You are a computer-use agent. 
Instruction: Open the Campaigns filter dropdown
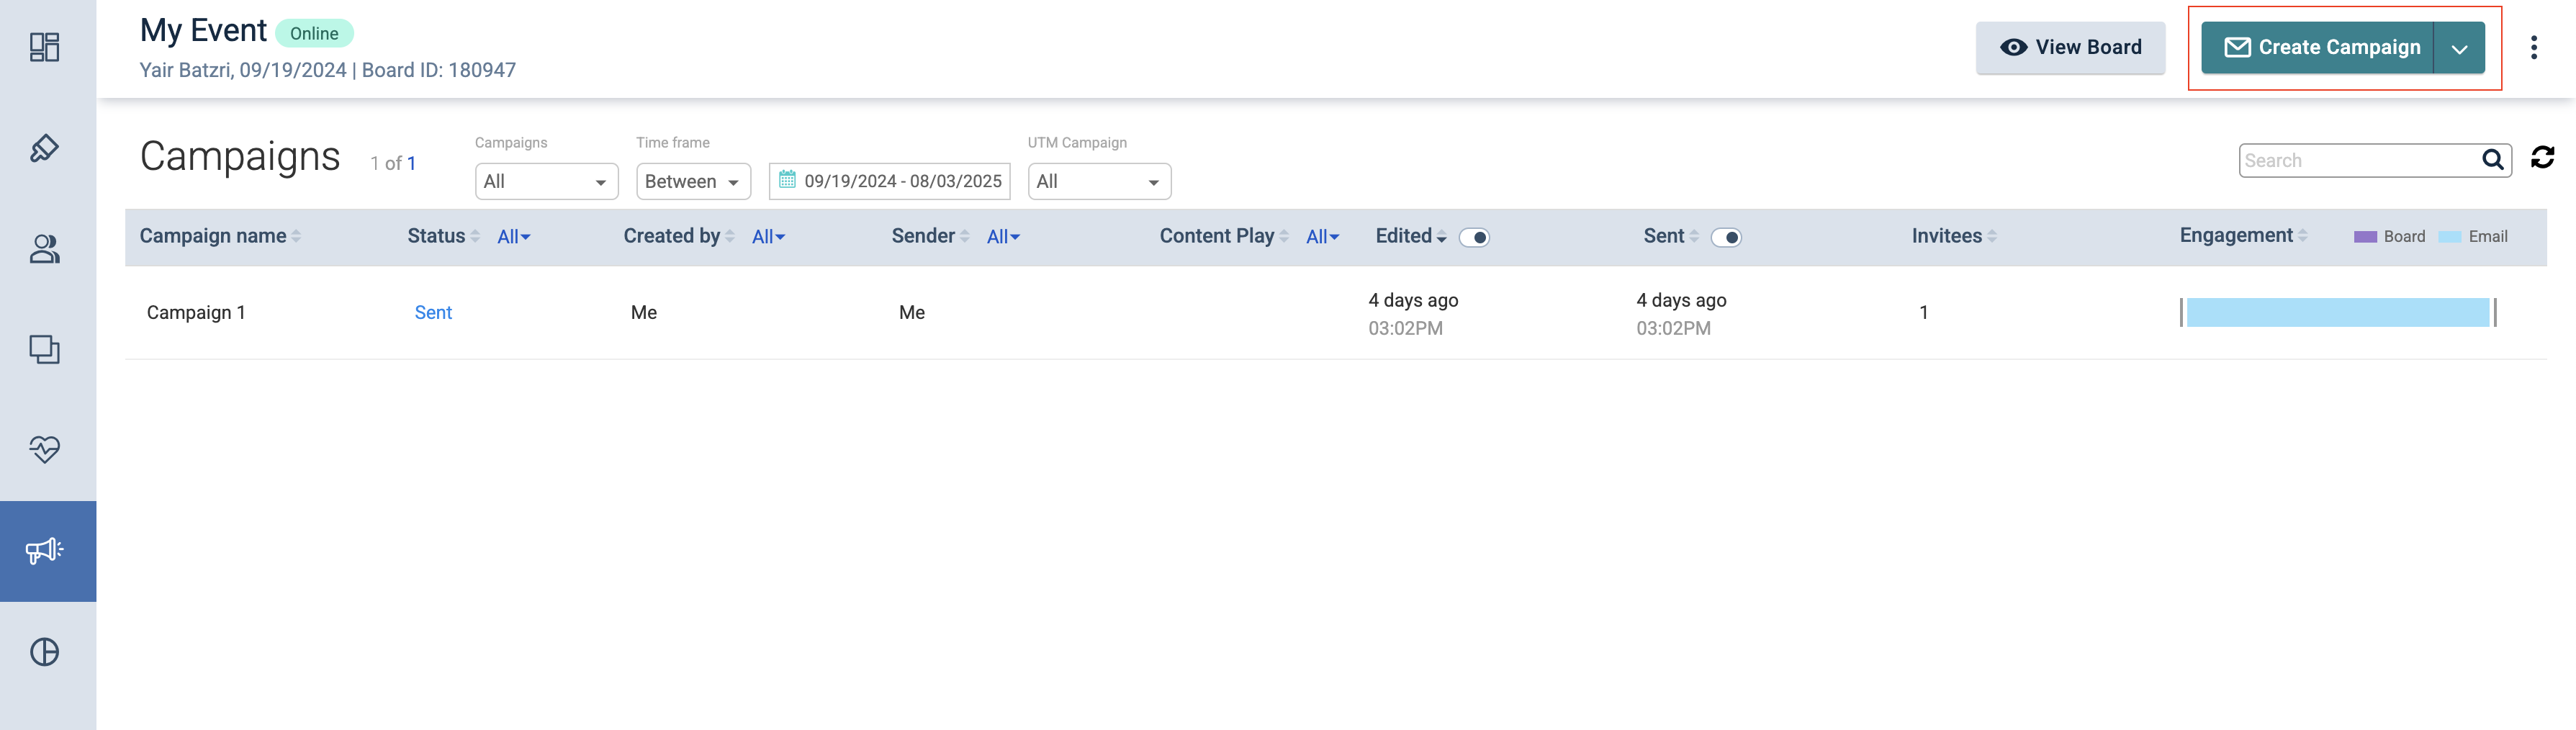tap(546, 182)
